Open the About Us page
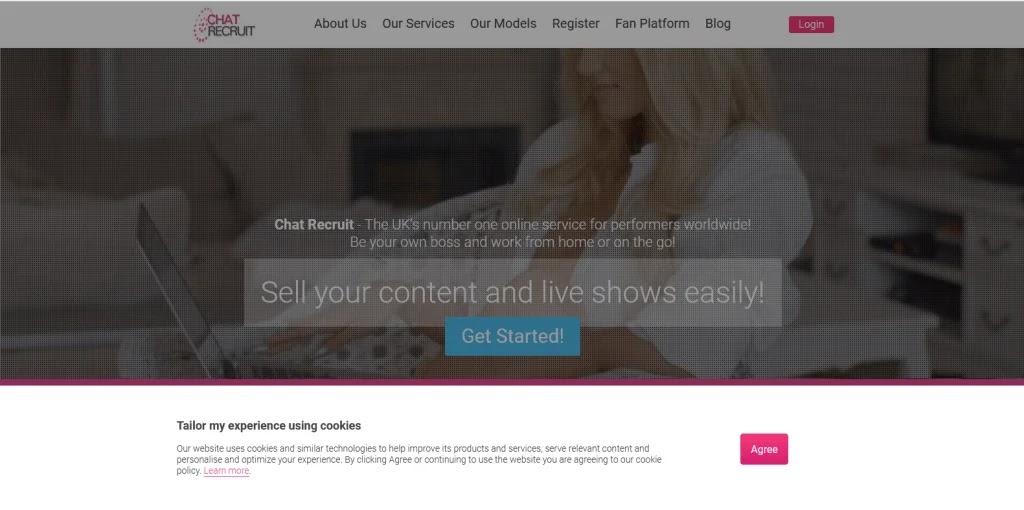 340,24
